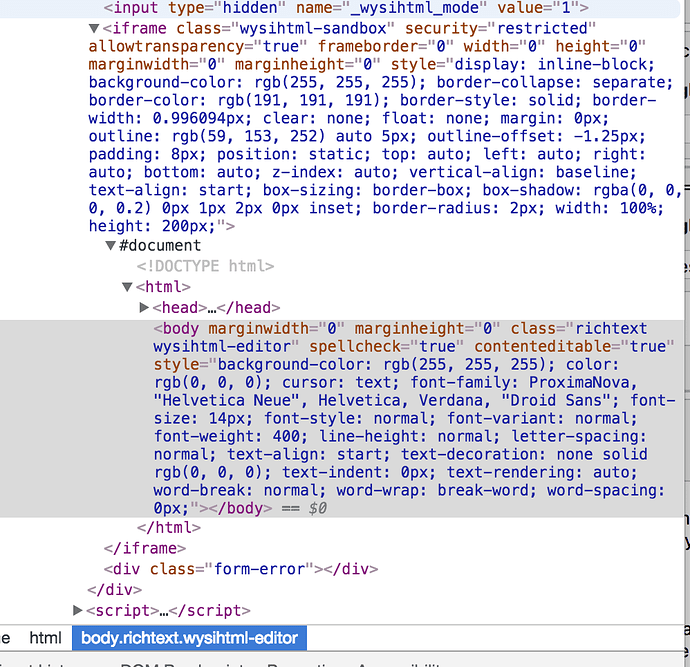Click the security="restricted" attribute

click(500, 29)
